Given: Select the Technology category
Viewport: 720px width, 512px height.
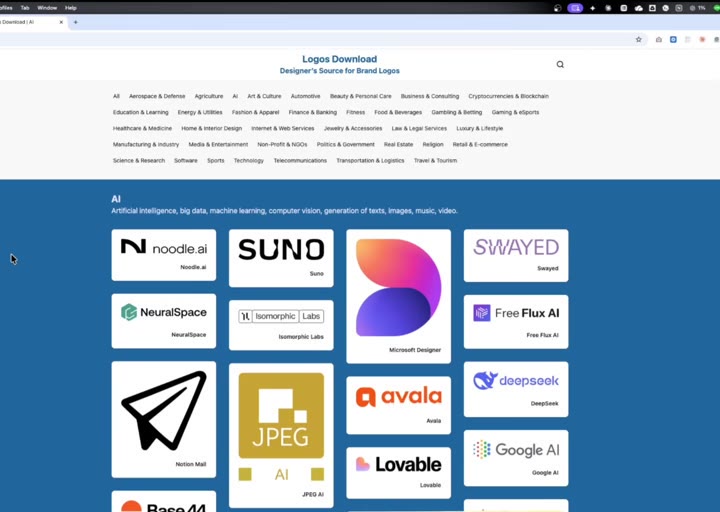Looking at the screenshot, I should point(248,161).
